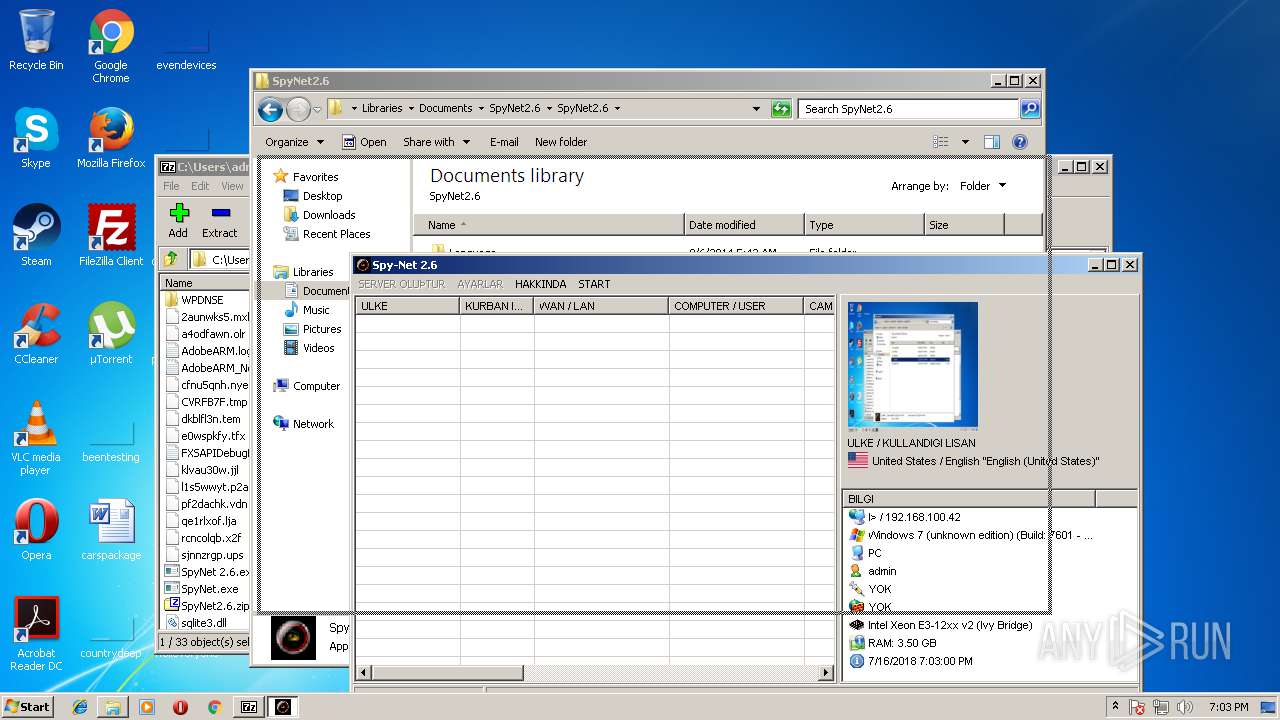
Task: Click the Search SpyNet2.6 input field
Action: pos(909,109)
